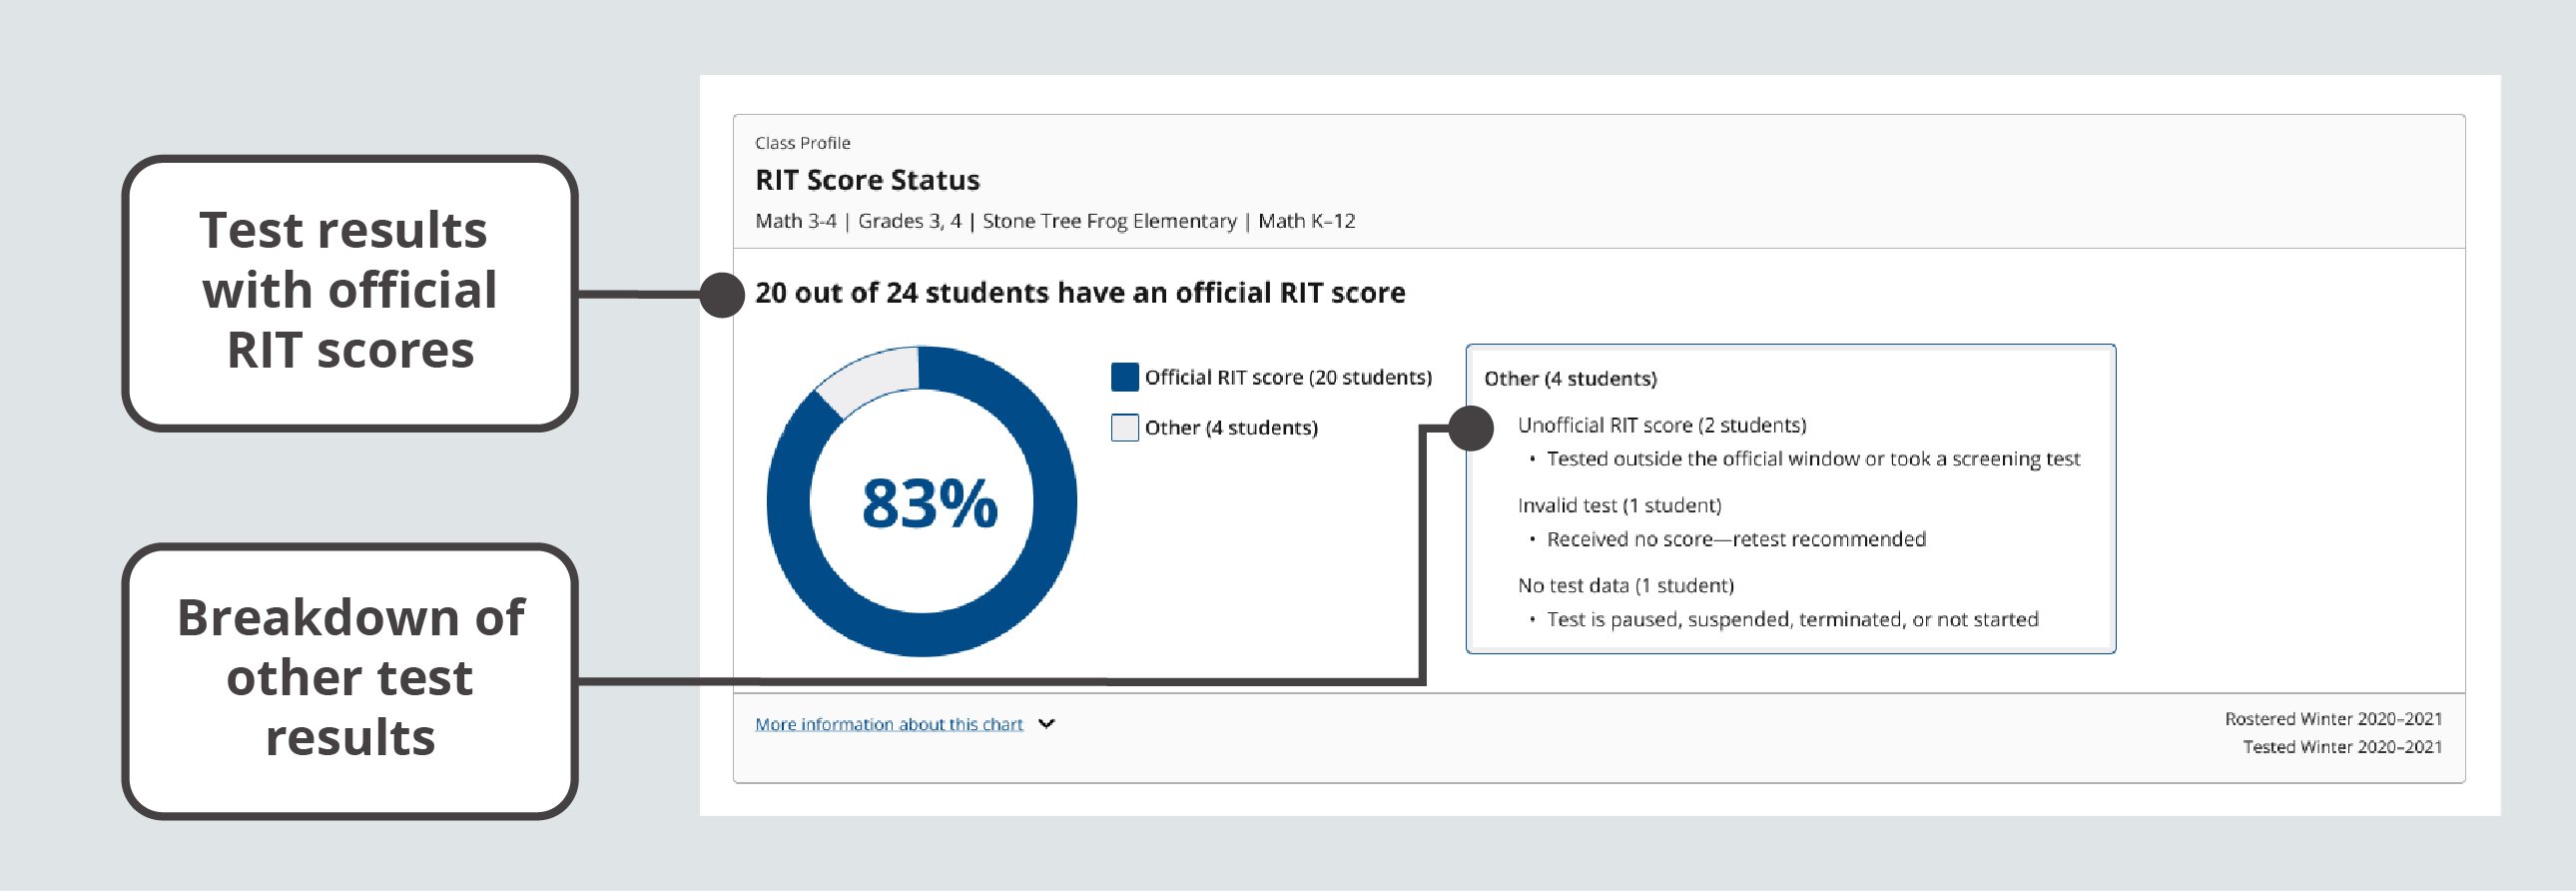
Task: Select Unofficial RIT score (2 students) entry
Action: [x=1661, y=425]
